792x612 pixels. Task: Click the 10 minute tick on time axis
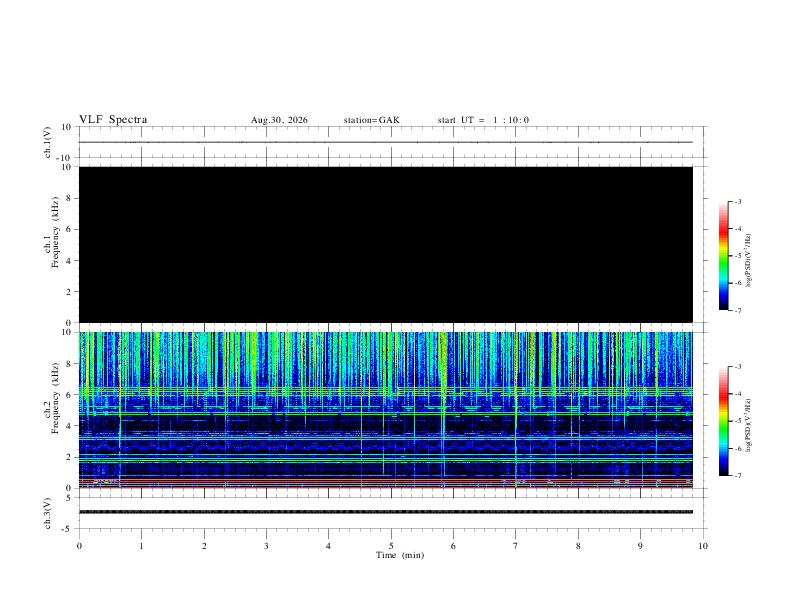pos(703,546)
